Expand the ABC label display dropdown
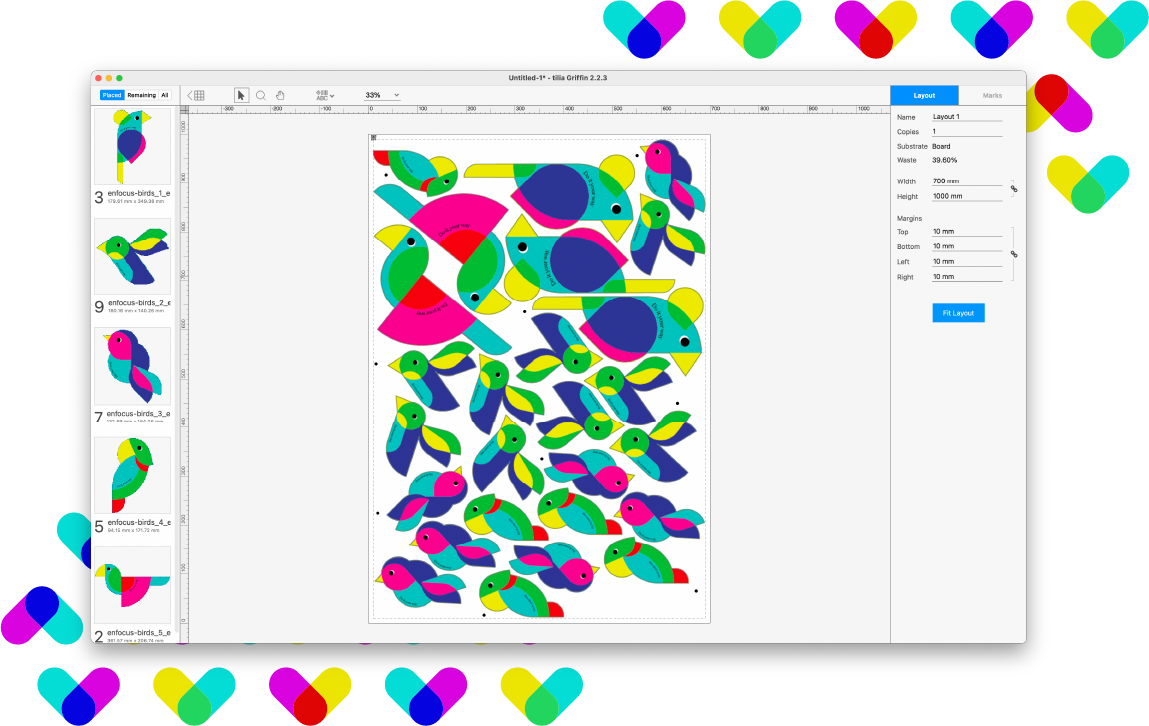 click(325, 95)
